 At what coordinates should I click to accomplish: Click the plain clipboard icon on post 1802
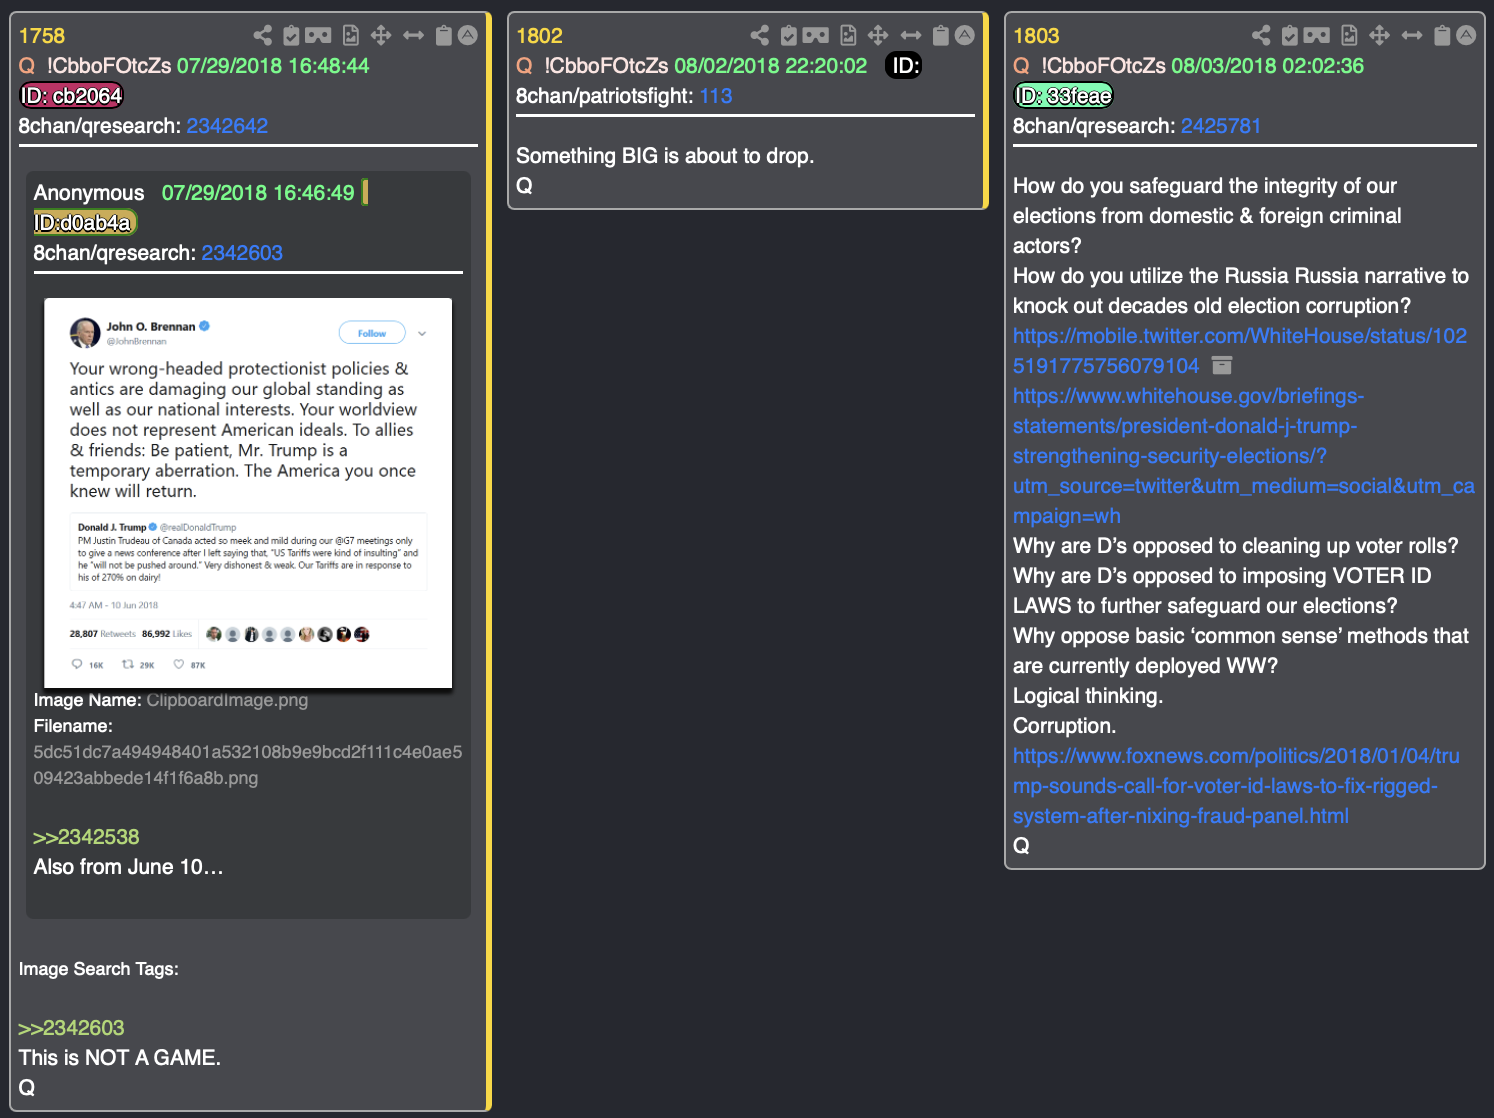point(941,36)
